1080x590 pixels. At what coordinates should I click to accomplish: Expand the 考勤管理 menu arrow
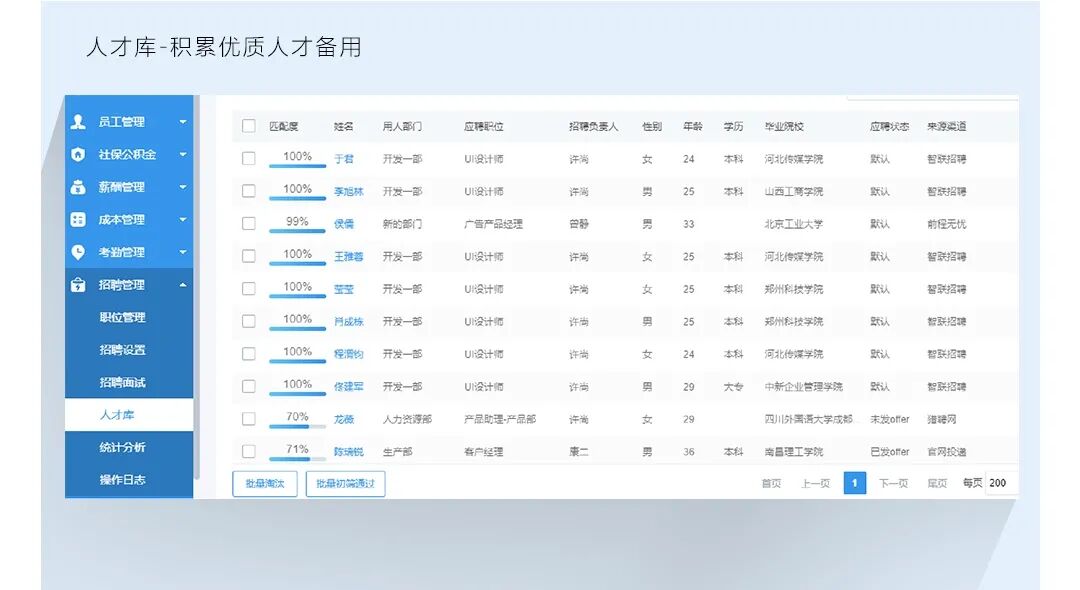(183, 252)
